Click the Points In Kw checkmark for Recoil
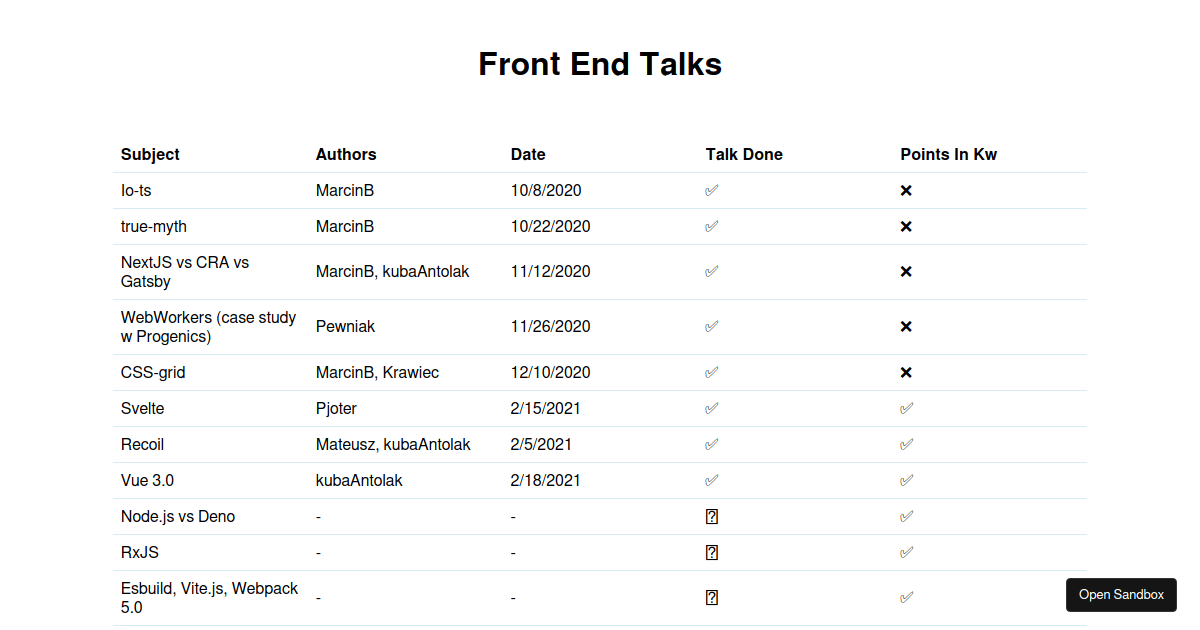 pos(907,444)
